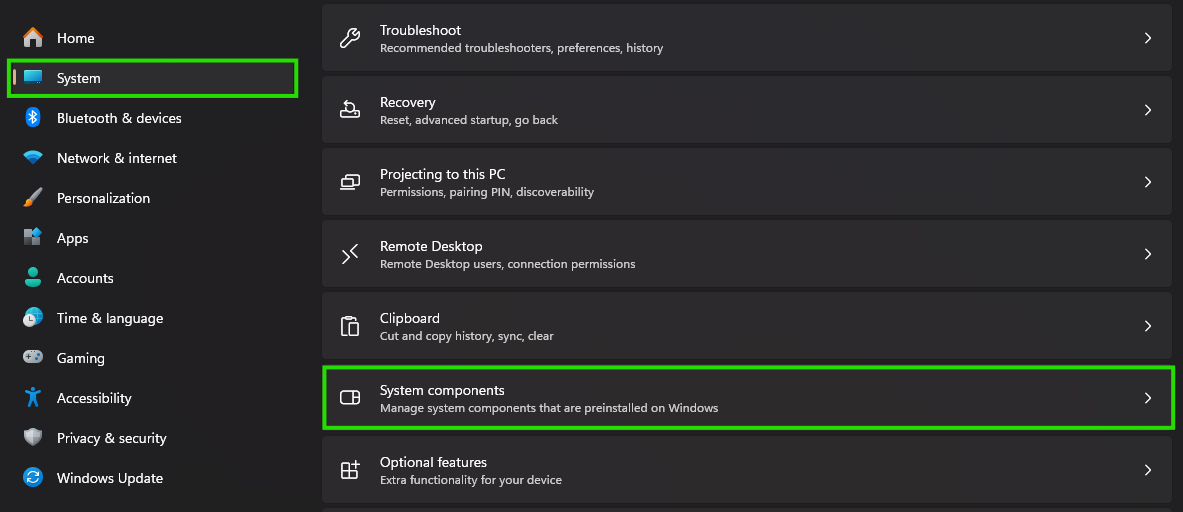Click the Projecting to this PC icon

pyautogui.click(x=350, y=182)
